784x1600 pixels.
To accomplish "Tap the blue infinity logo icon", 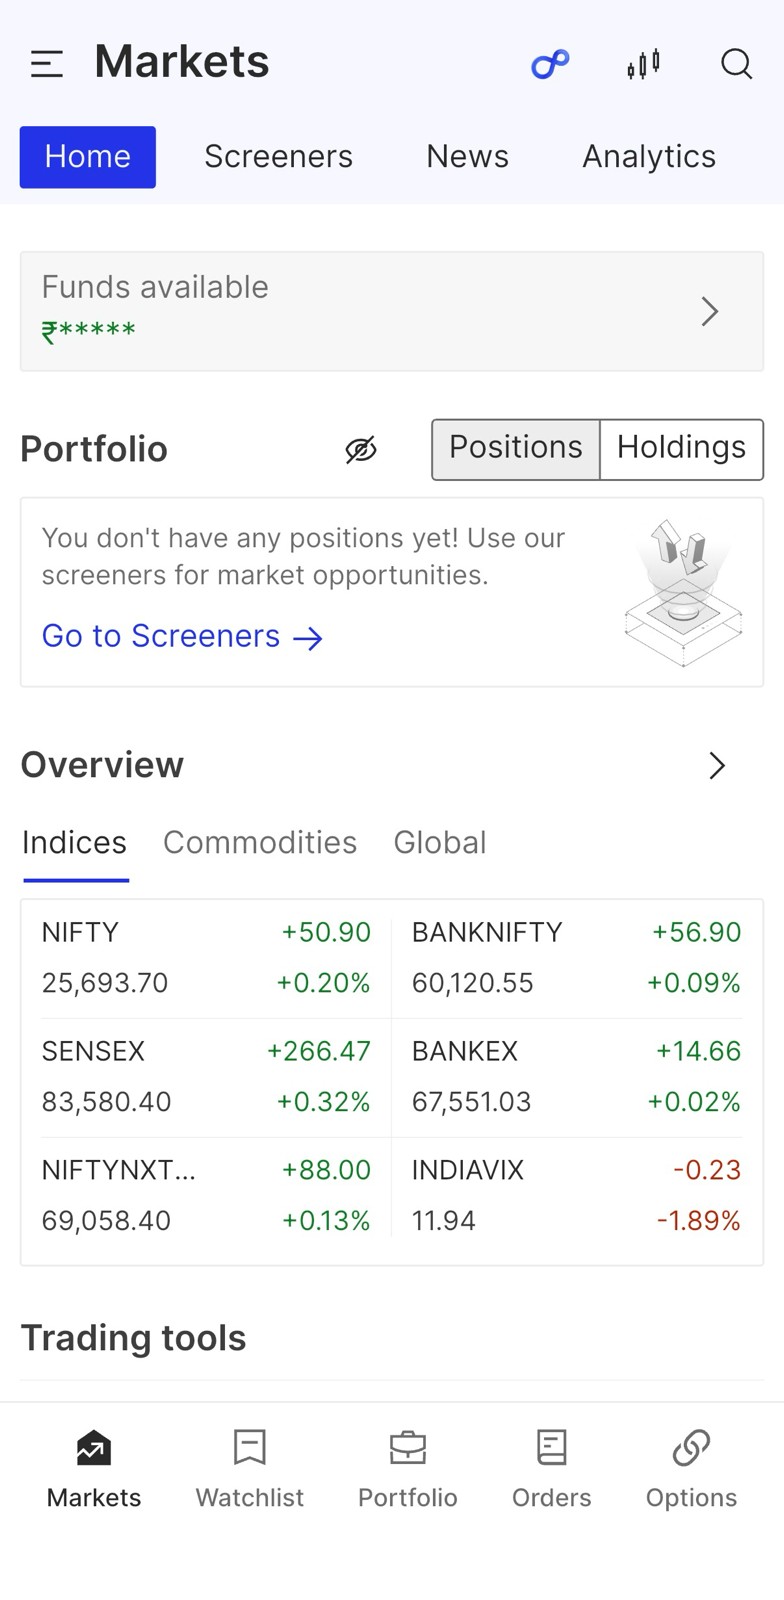I will click(x=549, y=64).
